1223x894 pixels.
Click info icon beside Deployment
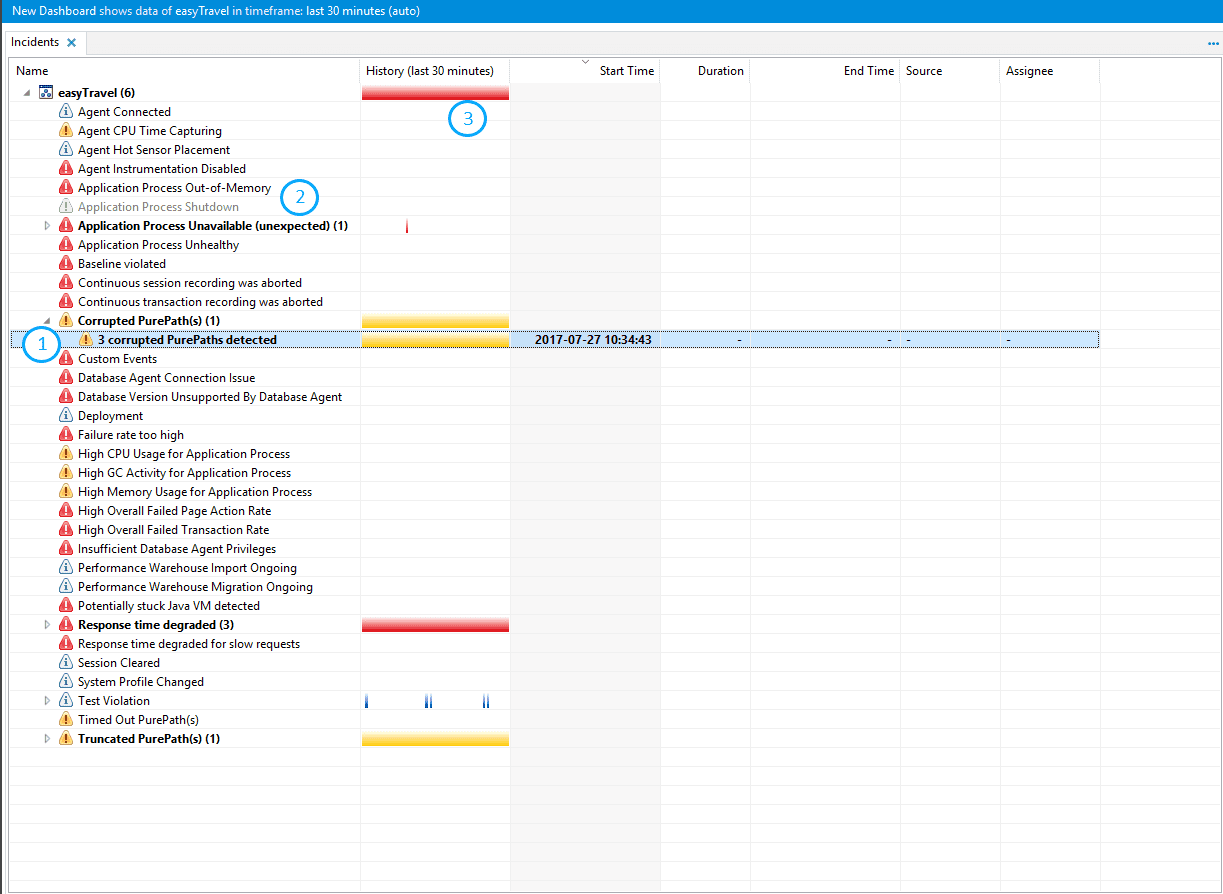point(66,416)
